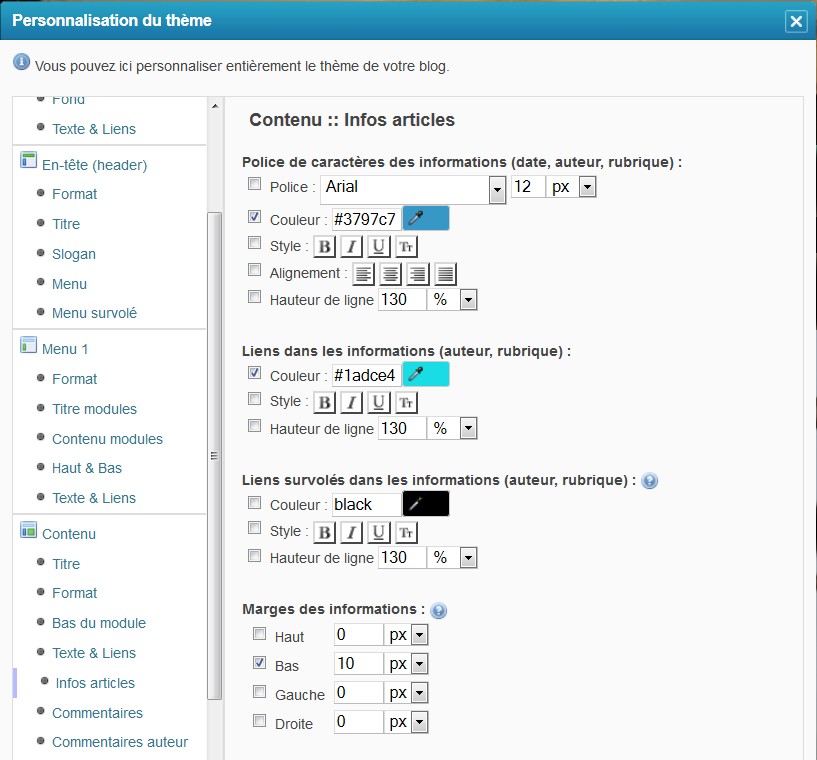Viewport: 817px width, 760px height.
Task: Click Italic icon in Liens dans Style row
Action: [x=351, y=403]
